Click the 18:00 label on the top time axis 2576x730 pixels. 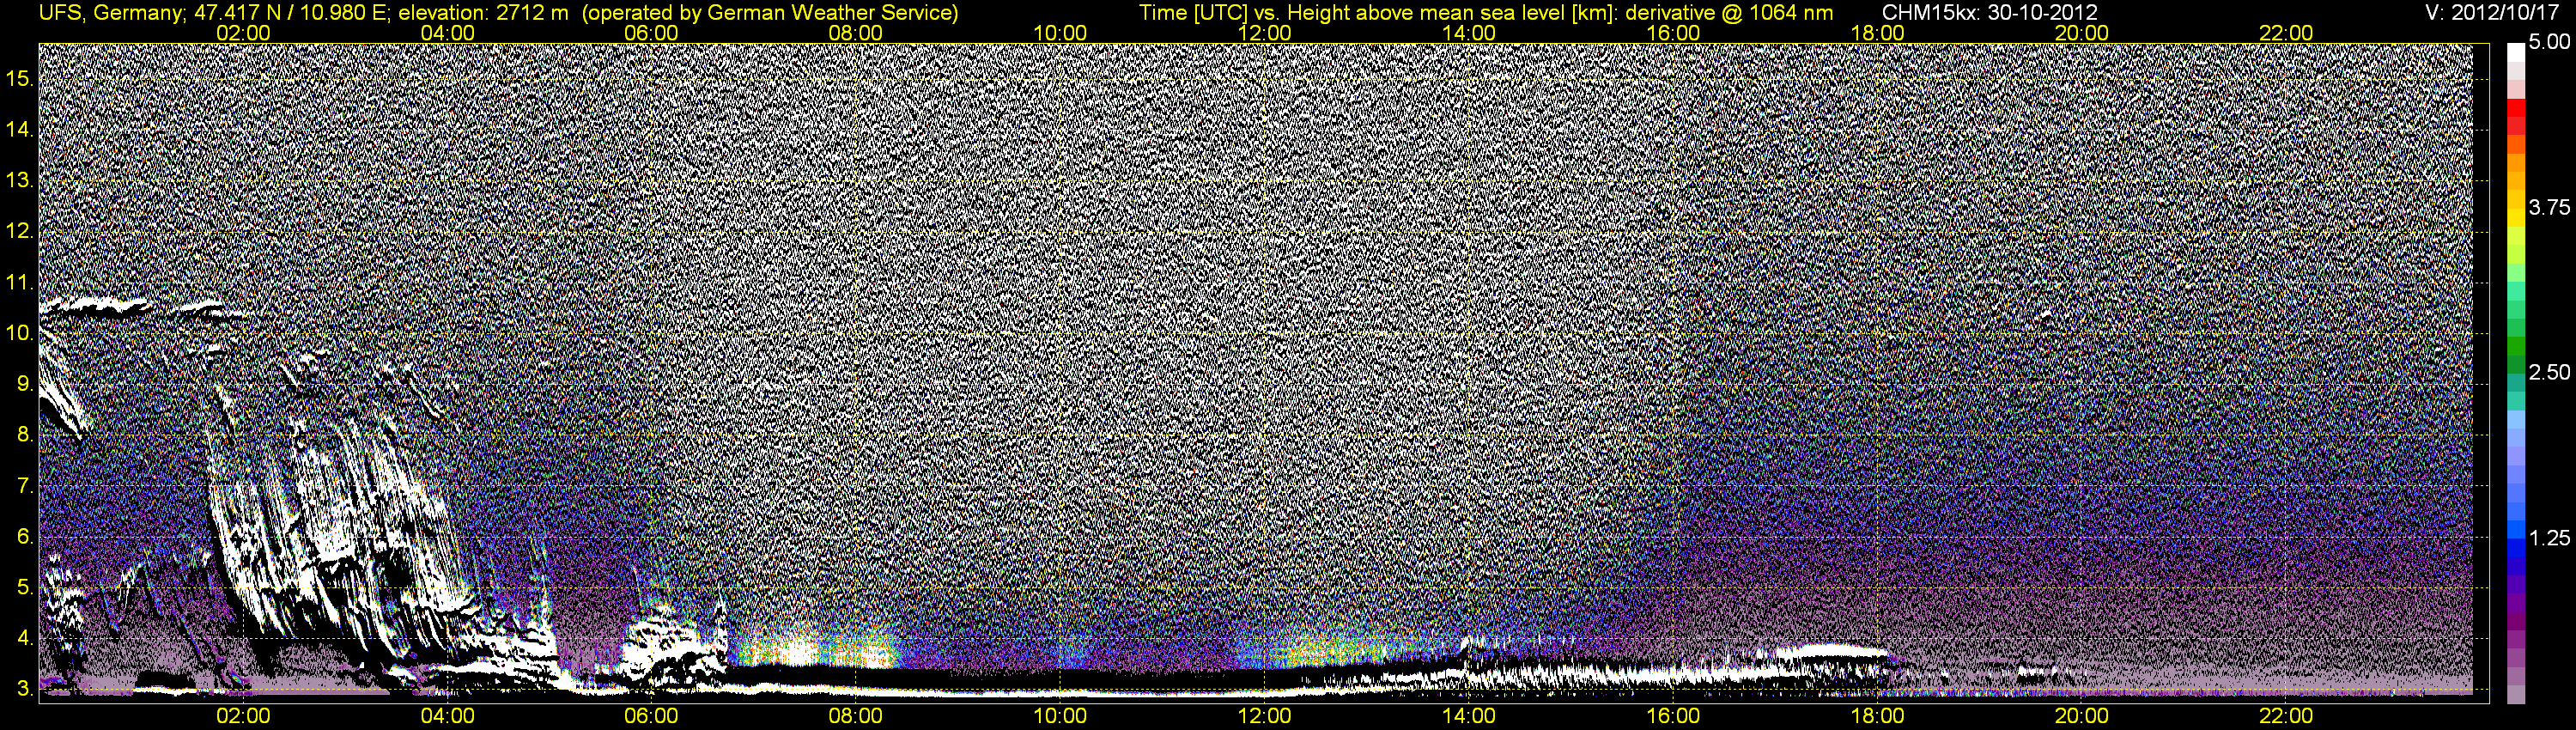(x=1877, y=33)
